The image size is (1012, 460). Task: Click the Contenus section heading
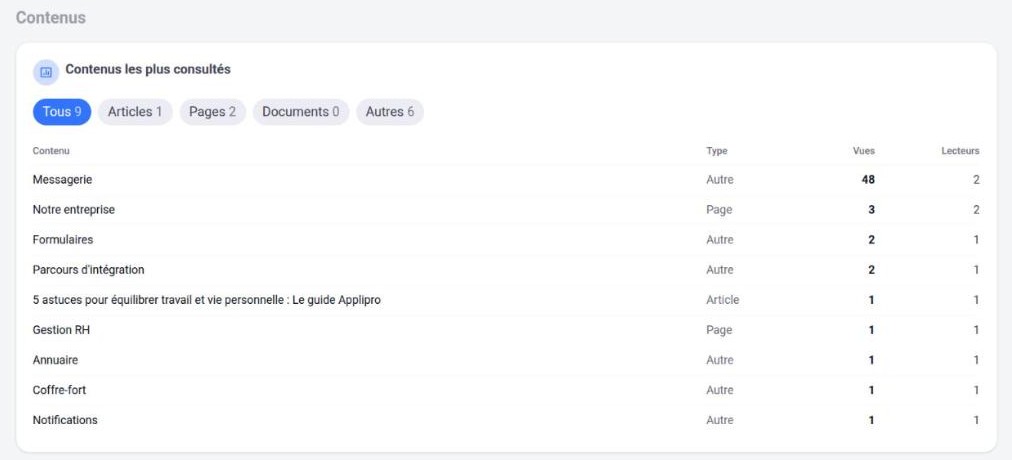point(51,18)
